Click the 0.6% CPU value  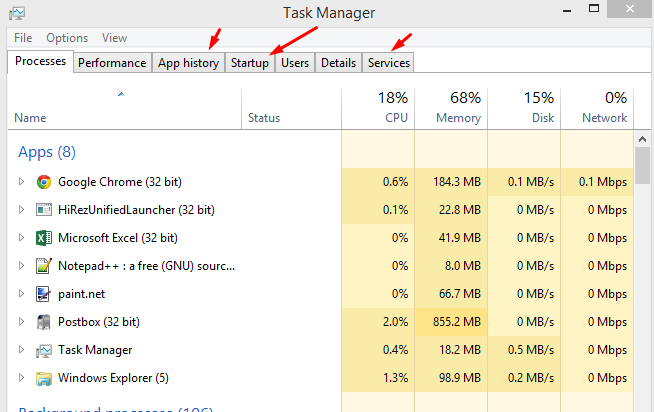click(395, 182)
